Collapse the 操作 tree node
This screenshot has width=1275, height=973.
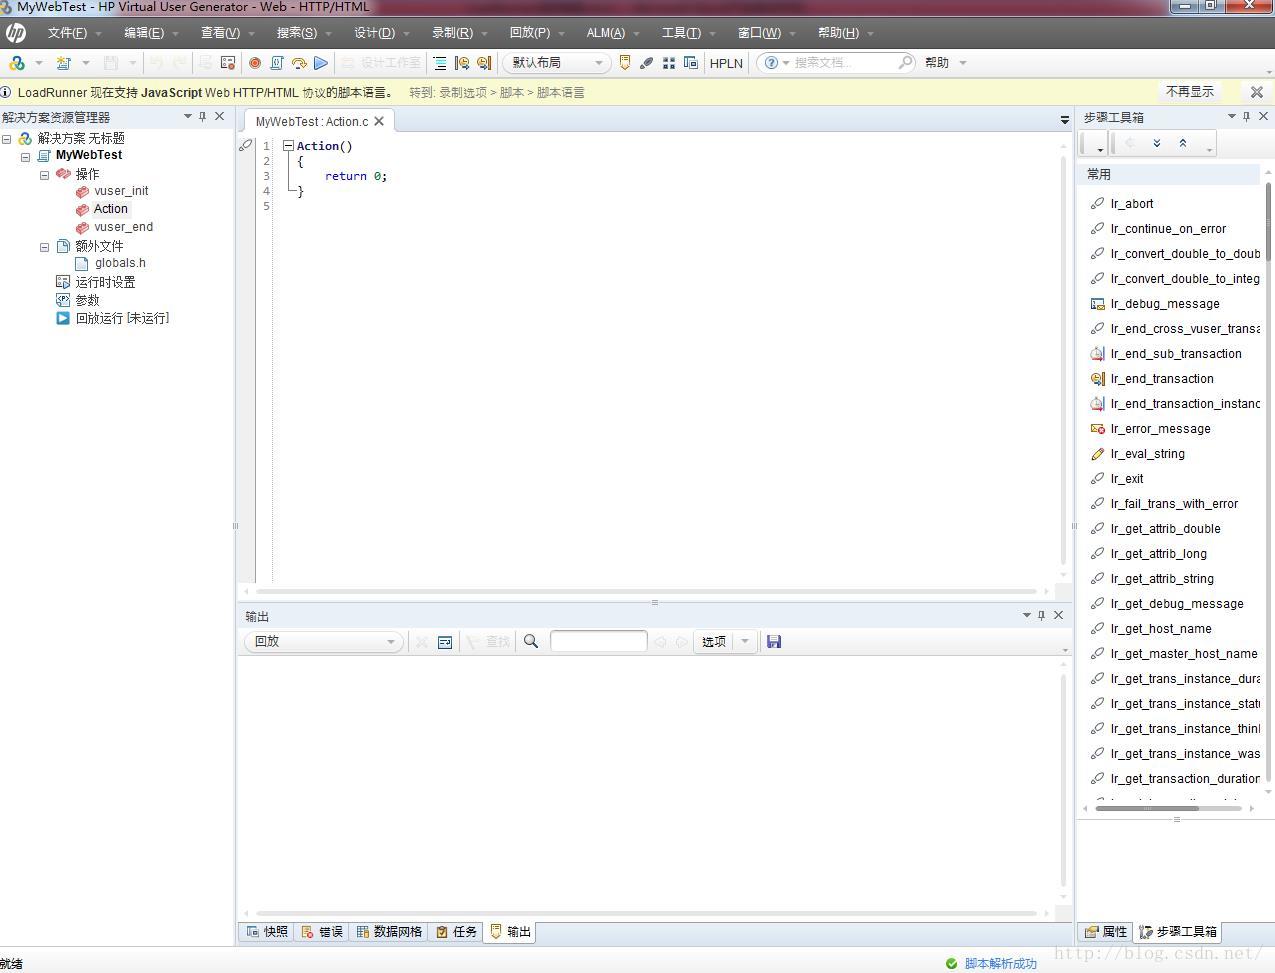point(45,175)
